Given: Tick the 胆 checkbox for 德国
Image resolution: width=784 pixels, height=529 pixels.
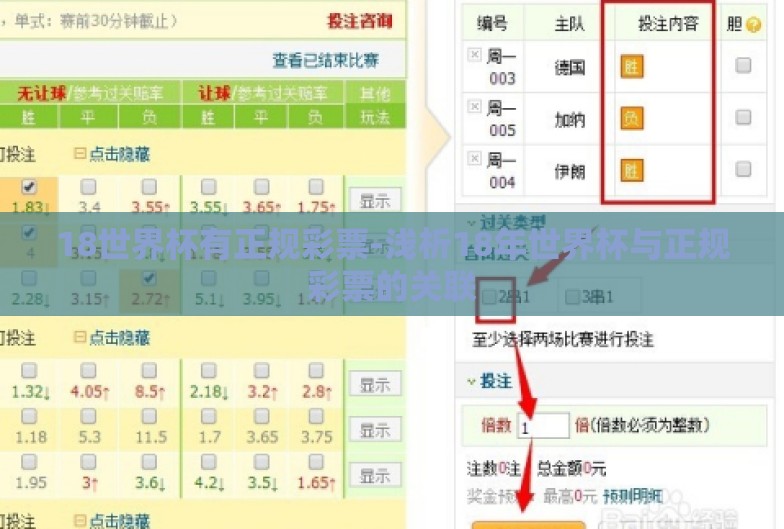Looking at the screenshot, I should 743,65.
